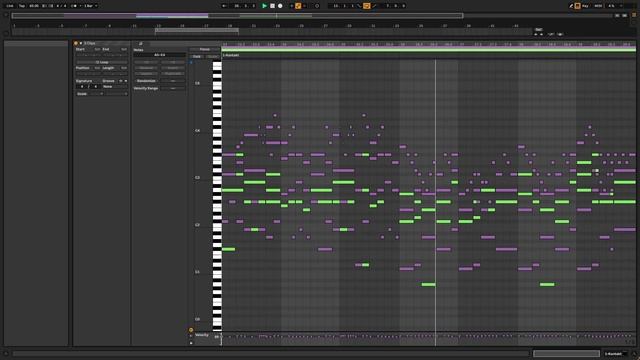The width and height of the screenshot is (640, 360).
Task: Click the 1-Kontakt track selector in status bar
Action: point(616,353)
